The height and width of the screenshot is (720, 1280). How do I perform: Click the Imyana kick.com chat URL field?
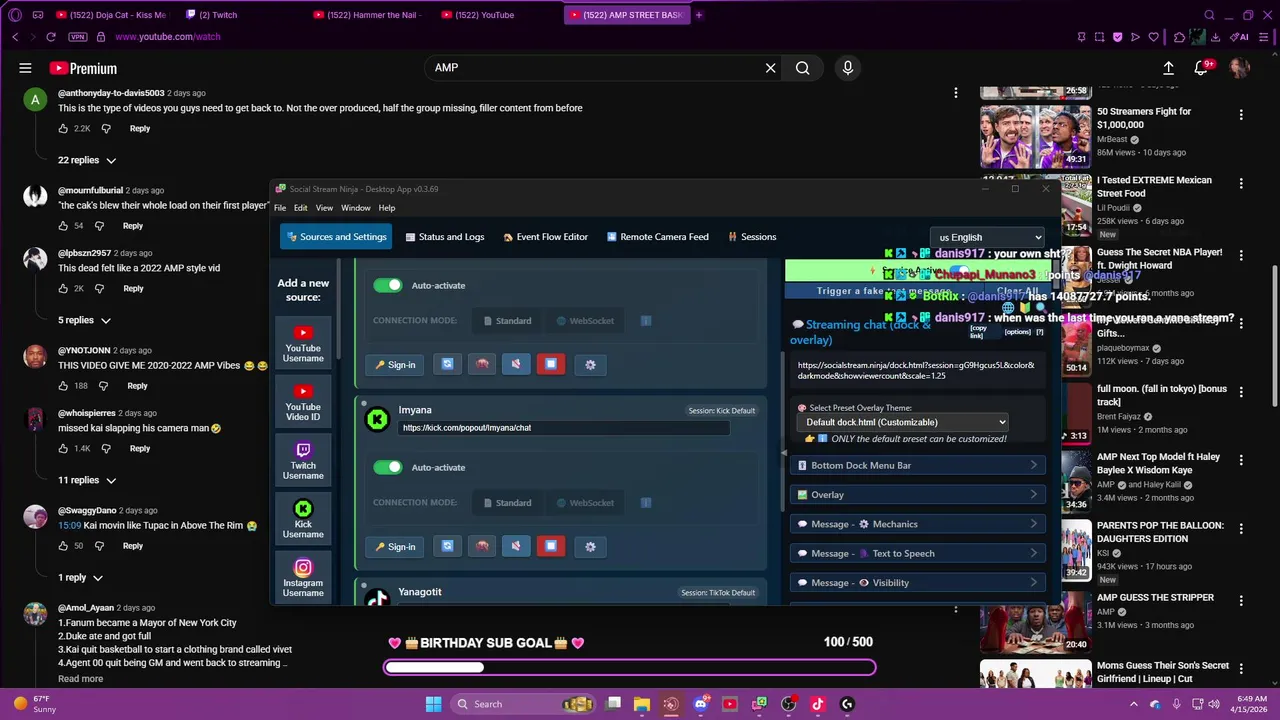[x=563, y=428]
